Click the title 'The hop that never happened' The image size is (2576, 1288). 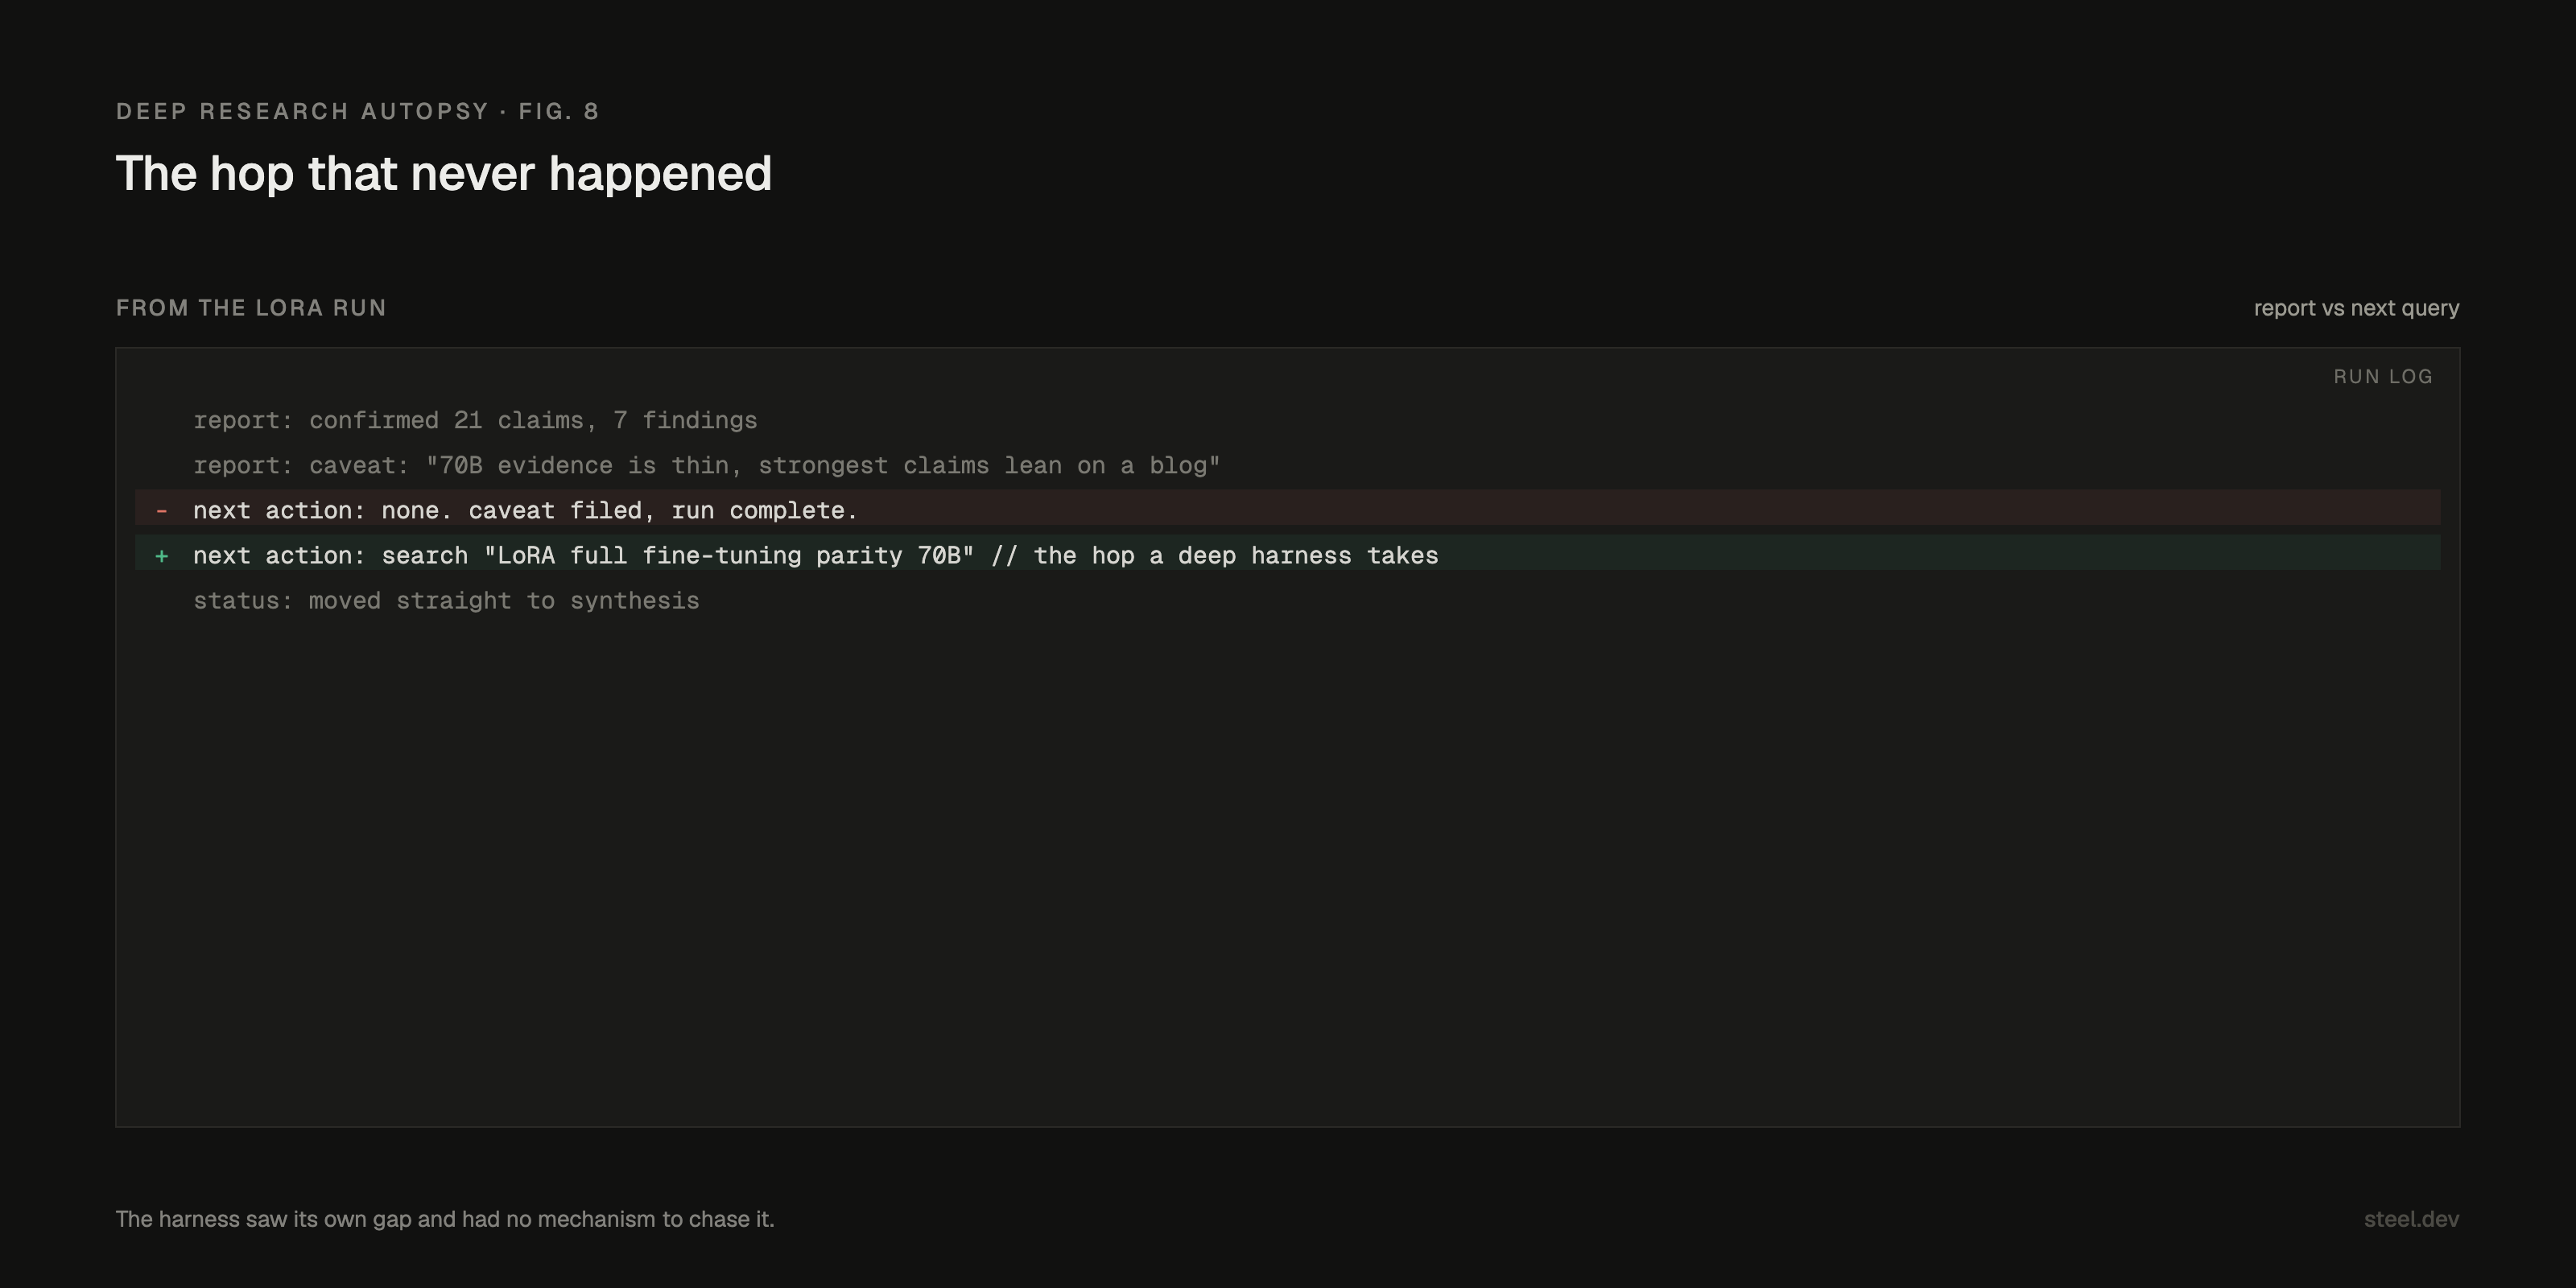pyautogui.click(x=444, y=174)
